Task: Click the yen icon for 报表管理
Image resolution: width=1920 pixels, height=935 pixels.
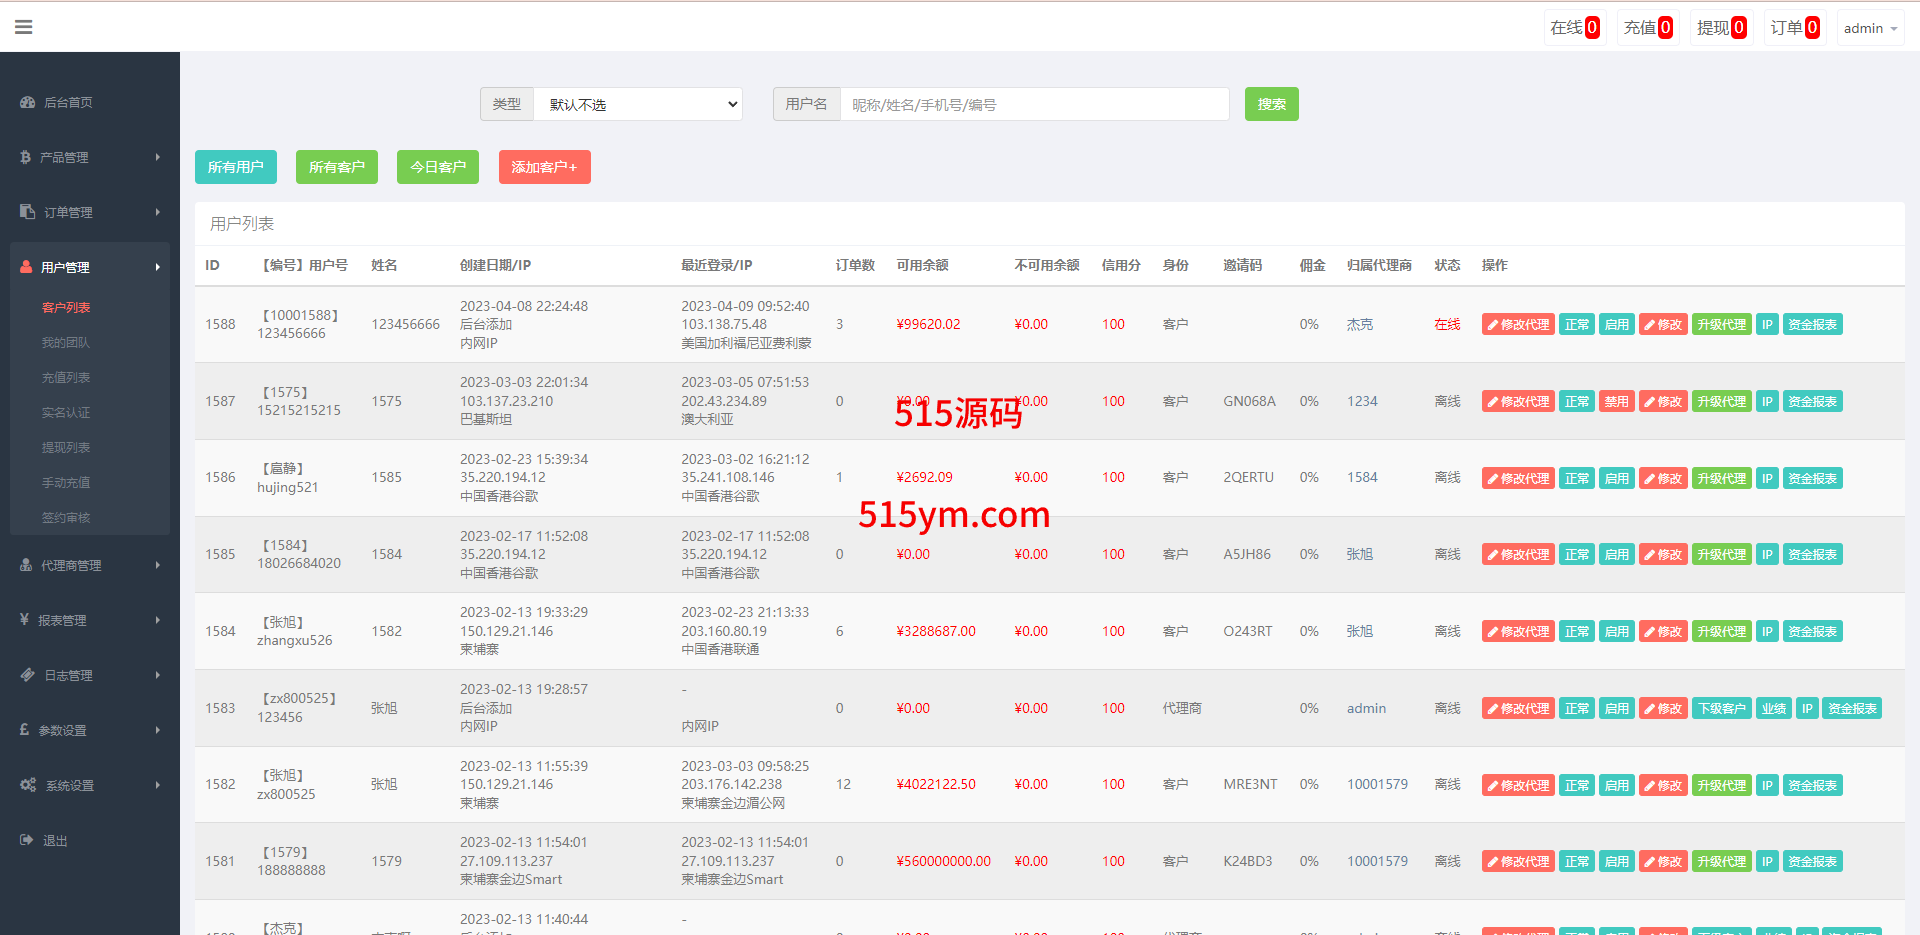Action: point(24,620)
